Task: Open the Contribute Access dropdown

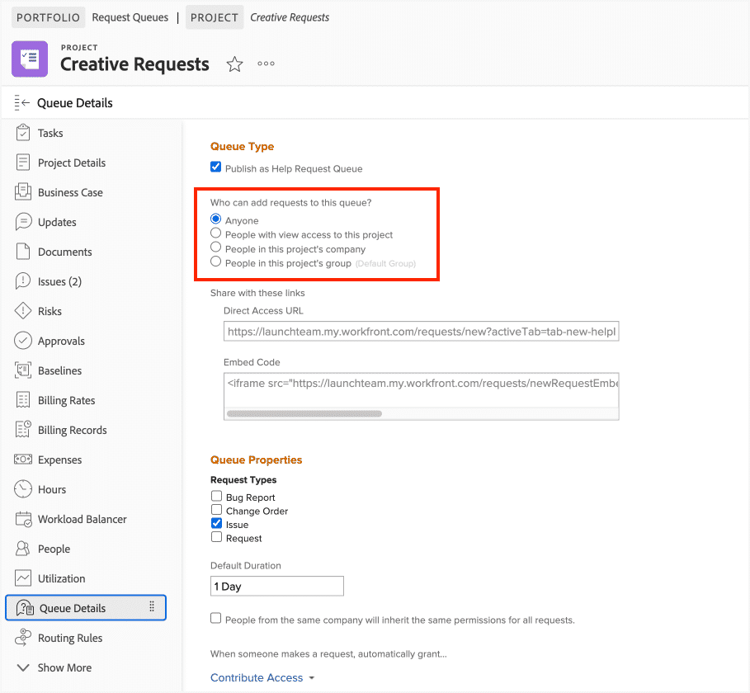Action: pyautogui.click(x=262, y=678)
